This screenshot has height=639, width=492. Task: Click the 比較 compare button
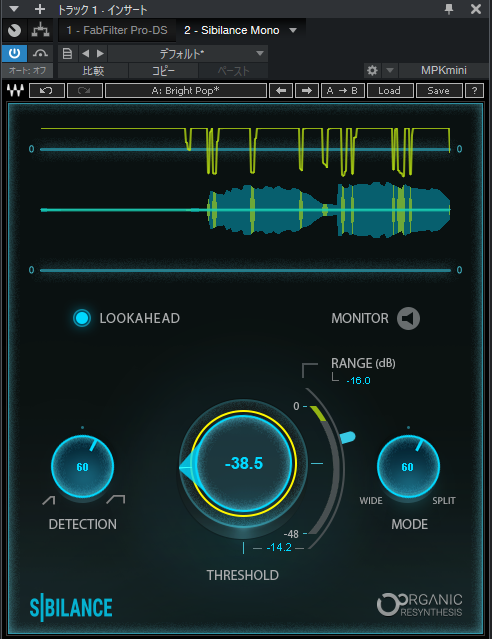click(93, 71)
